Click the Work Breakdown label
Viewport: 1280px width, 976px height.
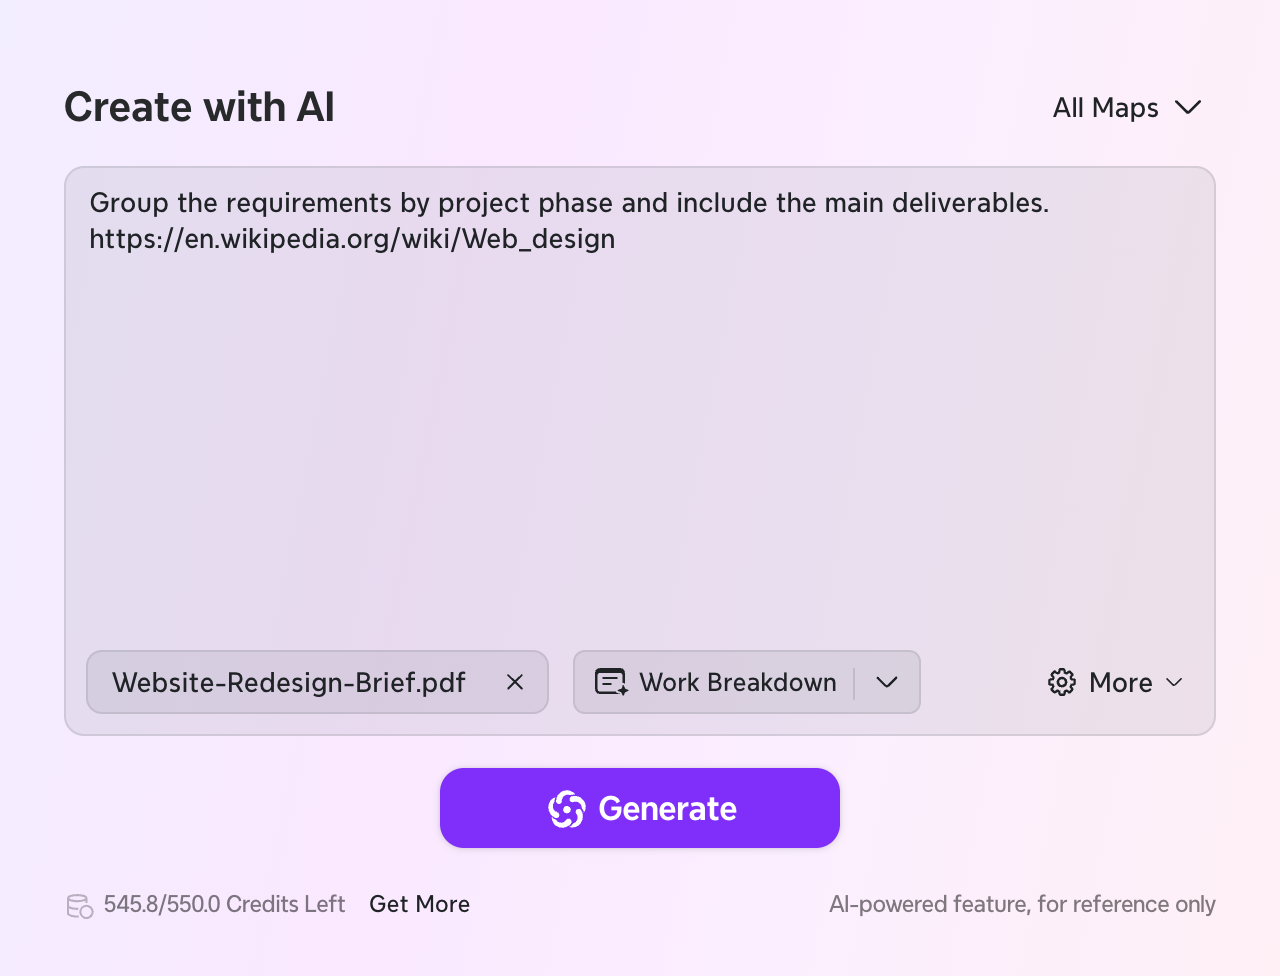click(738, 682)
